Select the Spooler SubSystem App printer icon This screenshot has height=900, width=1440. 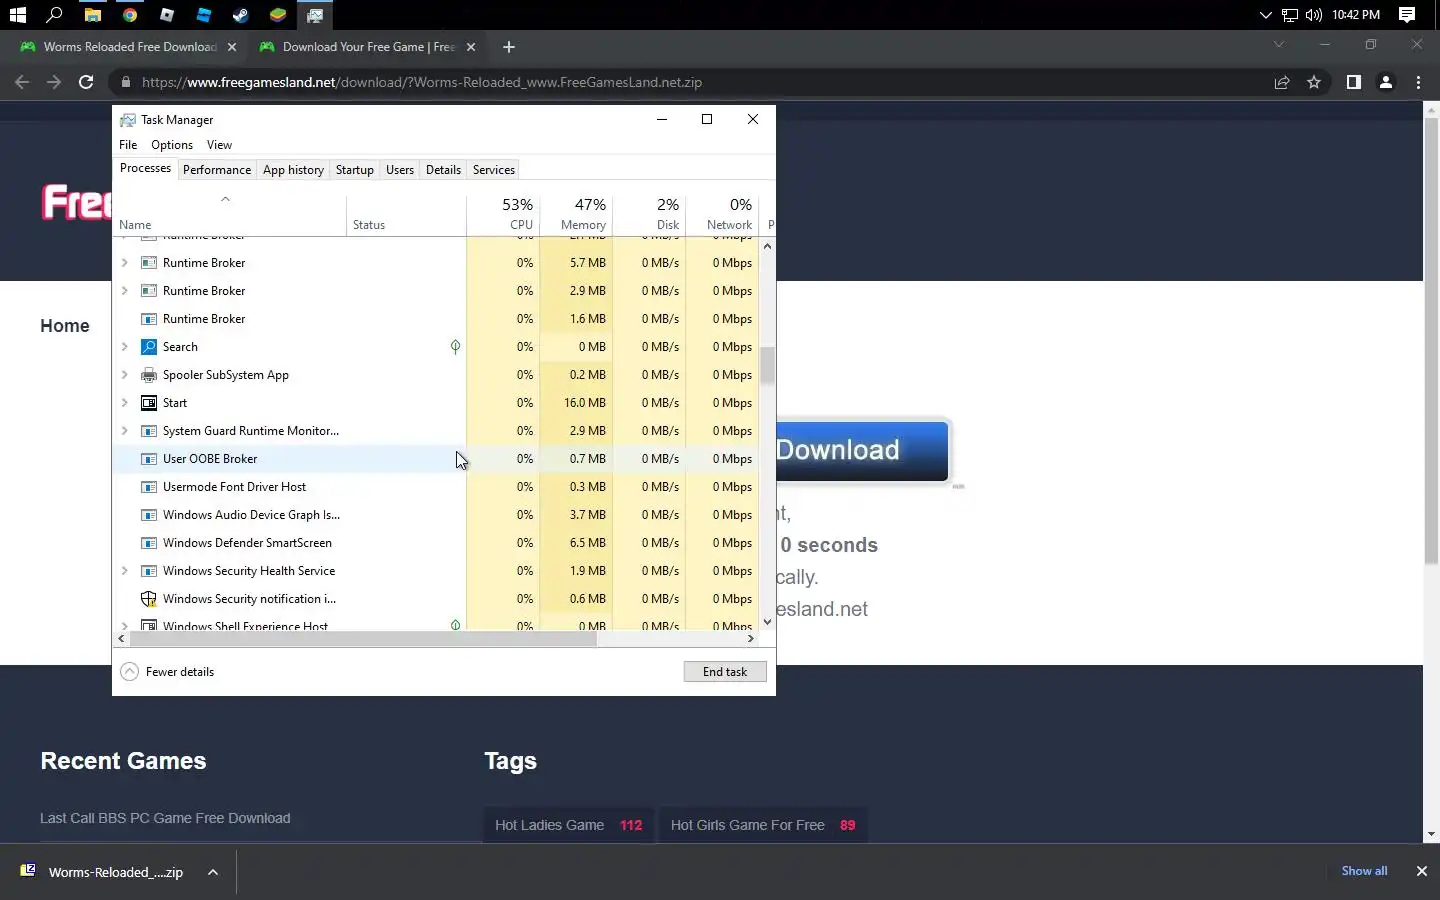tap(149, 375)
